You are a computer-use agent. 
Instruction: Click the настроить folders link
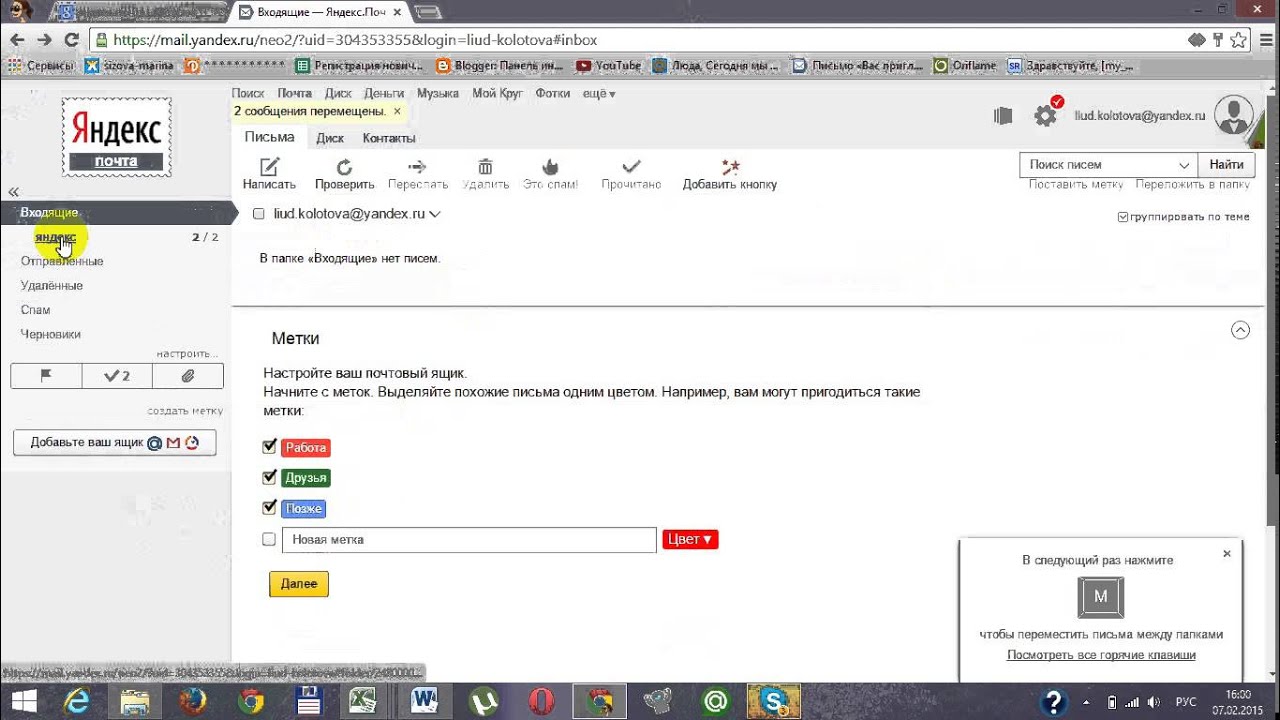(186, 354)
